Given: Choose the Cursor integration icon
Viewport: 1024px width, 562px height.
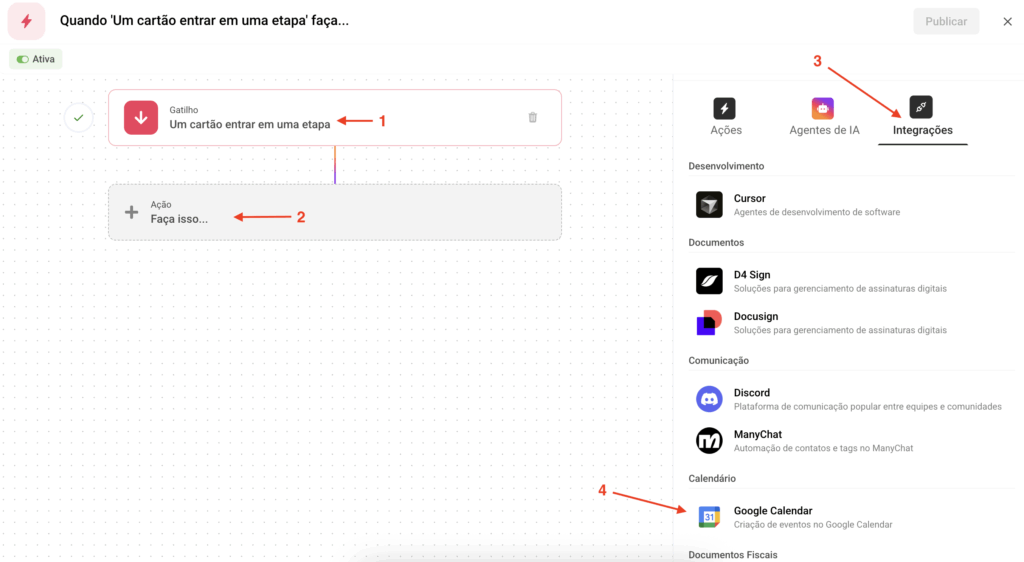Looking at the screenshot, I should click(x=709, y=204).
